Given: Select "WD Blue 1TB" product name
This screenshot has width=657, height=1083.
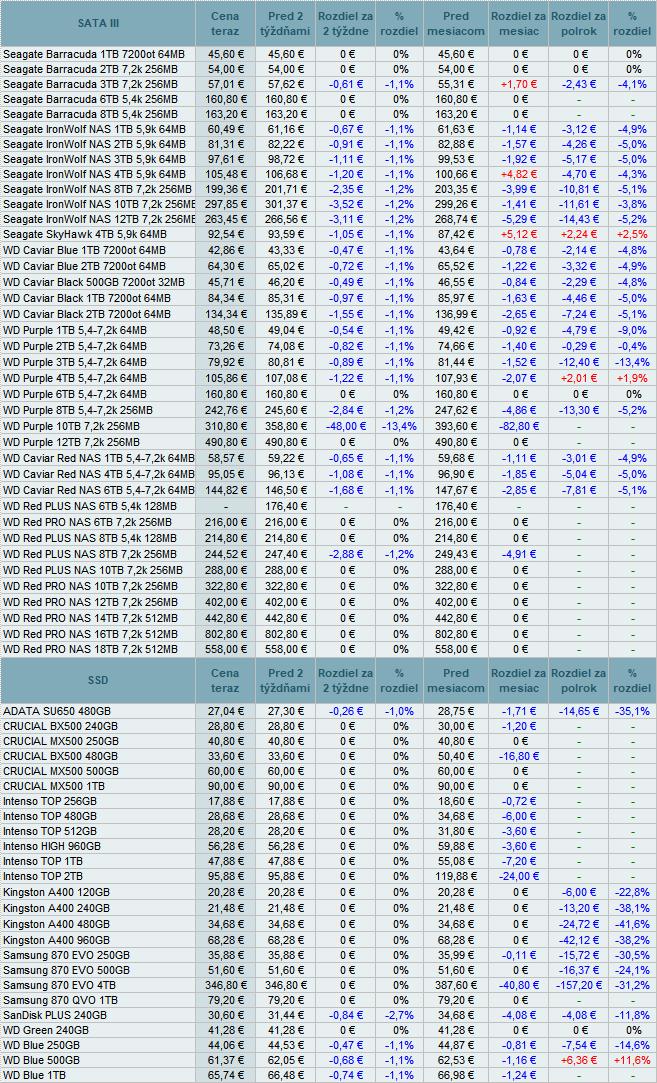Looking at the screenshot, I should tap(35, 1075).
